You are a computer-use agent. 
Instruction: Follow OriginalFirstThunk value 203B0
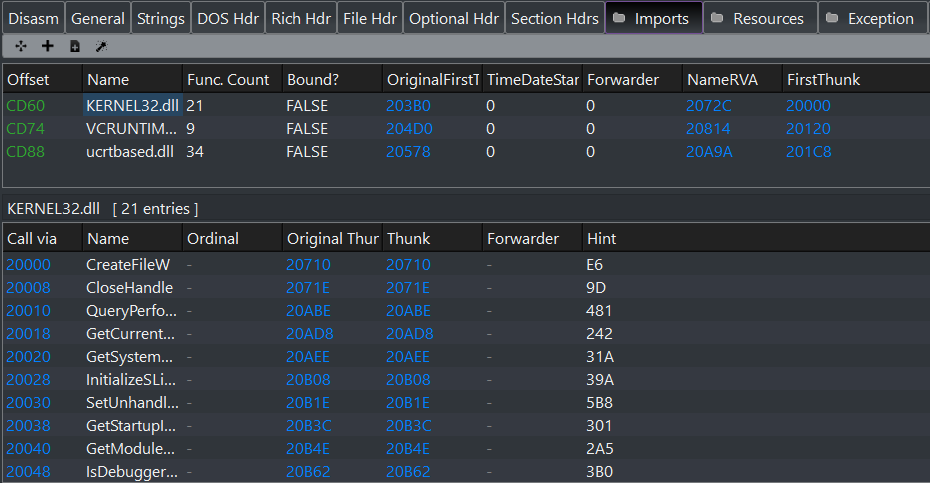click(x=408, y=106)
